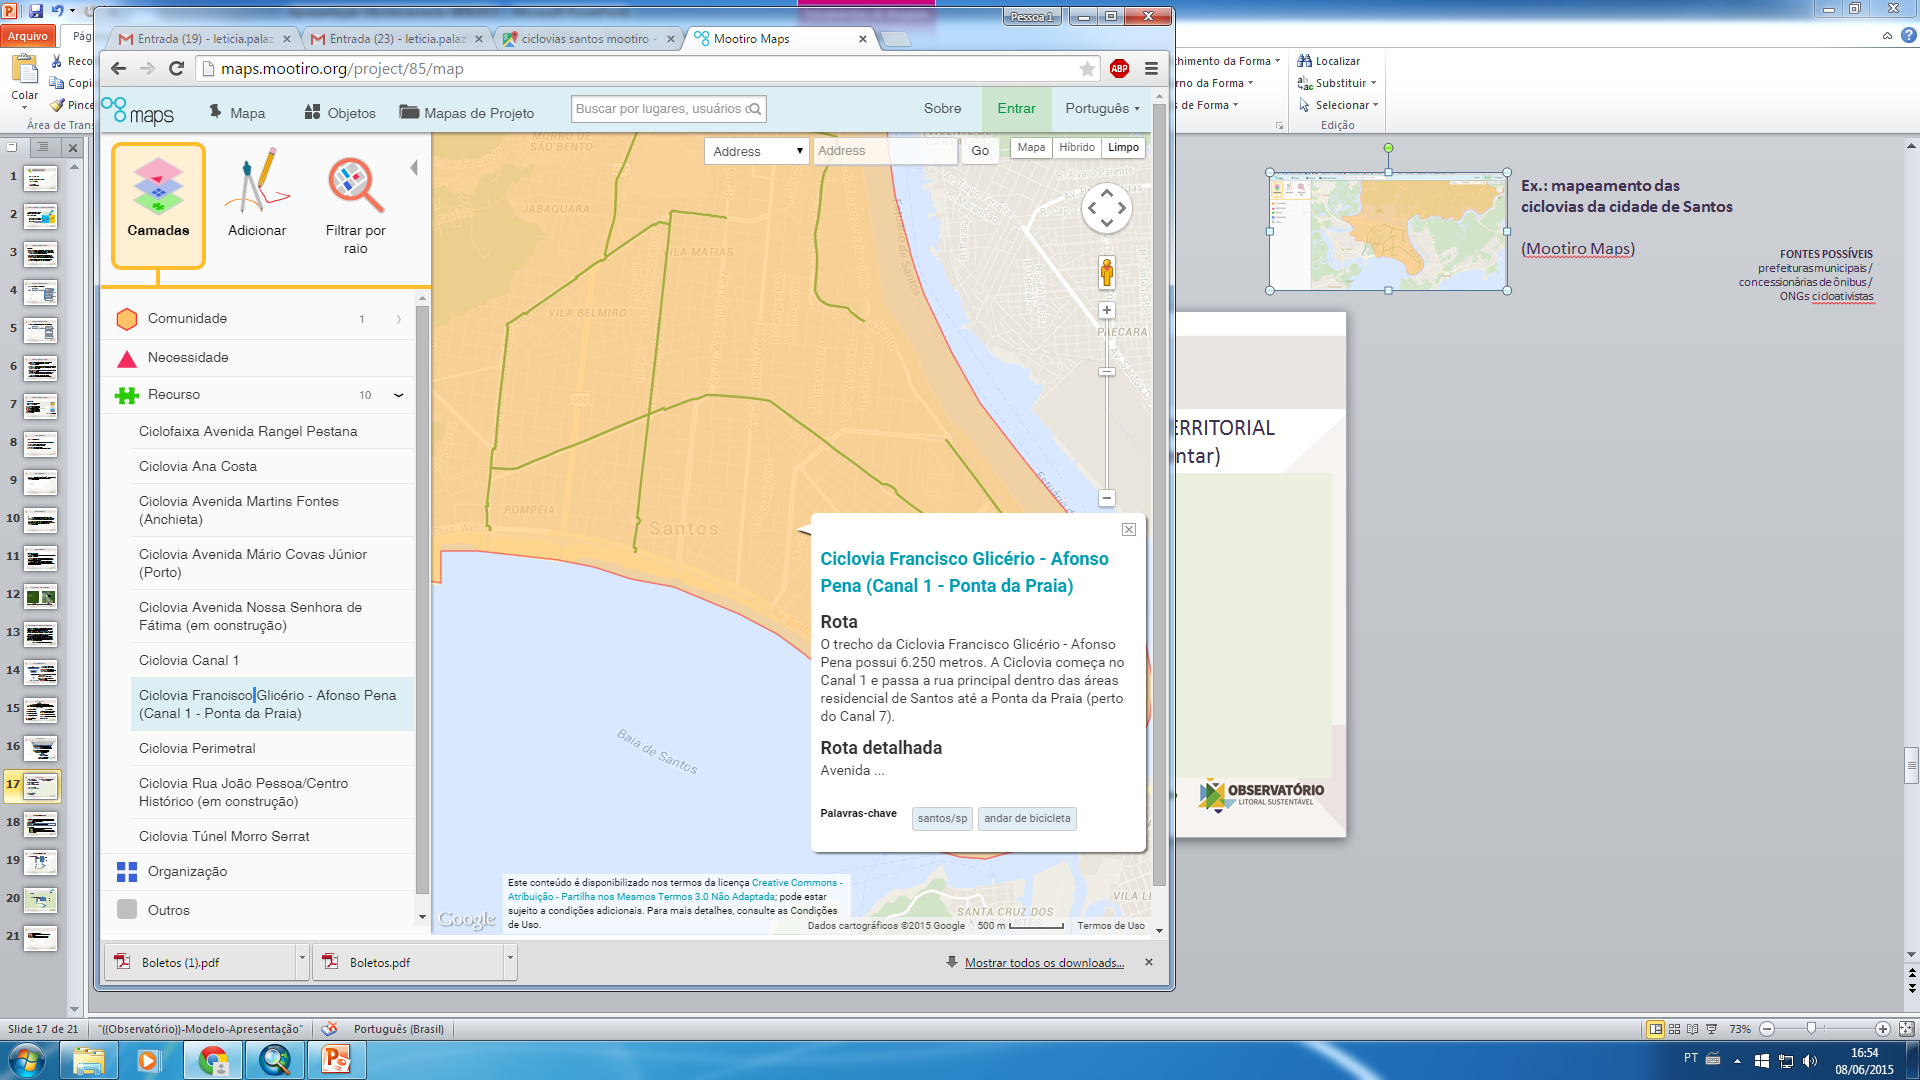Switch to ciclovias santos mootiro tab

tap(590, 39)
